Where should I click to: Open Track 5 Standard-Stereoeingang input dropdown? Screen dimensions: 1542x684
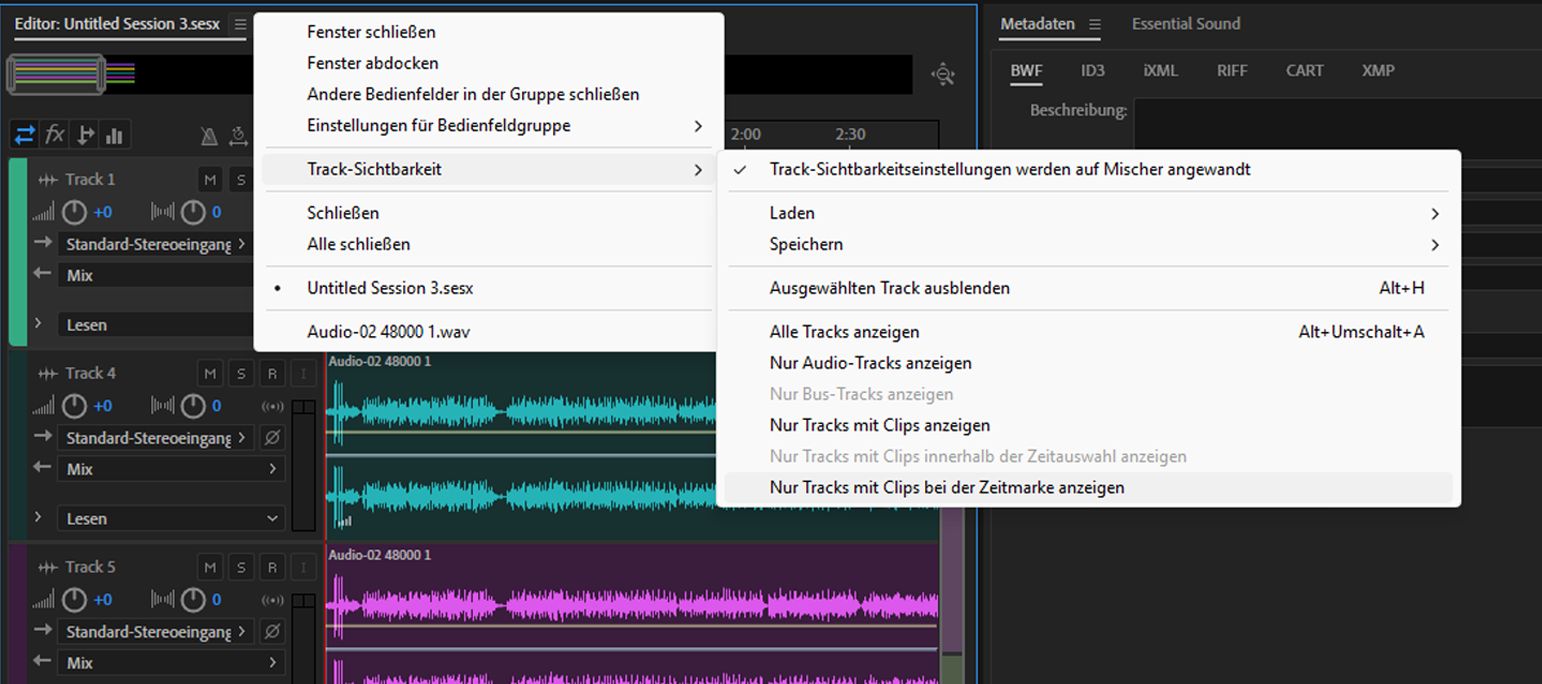(x=156, y=632)
